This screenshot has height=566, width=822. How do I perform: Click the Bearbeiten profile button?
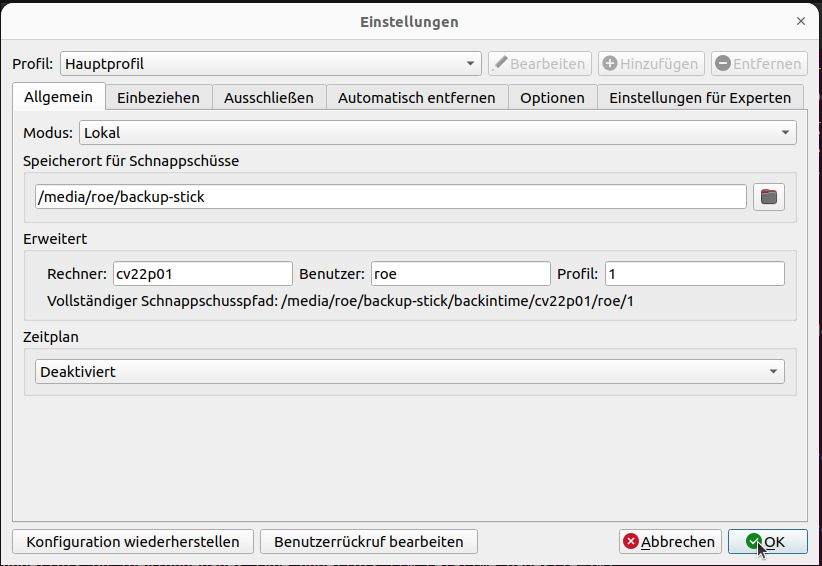pos(539,64)
